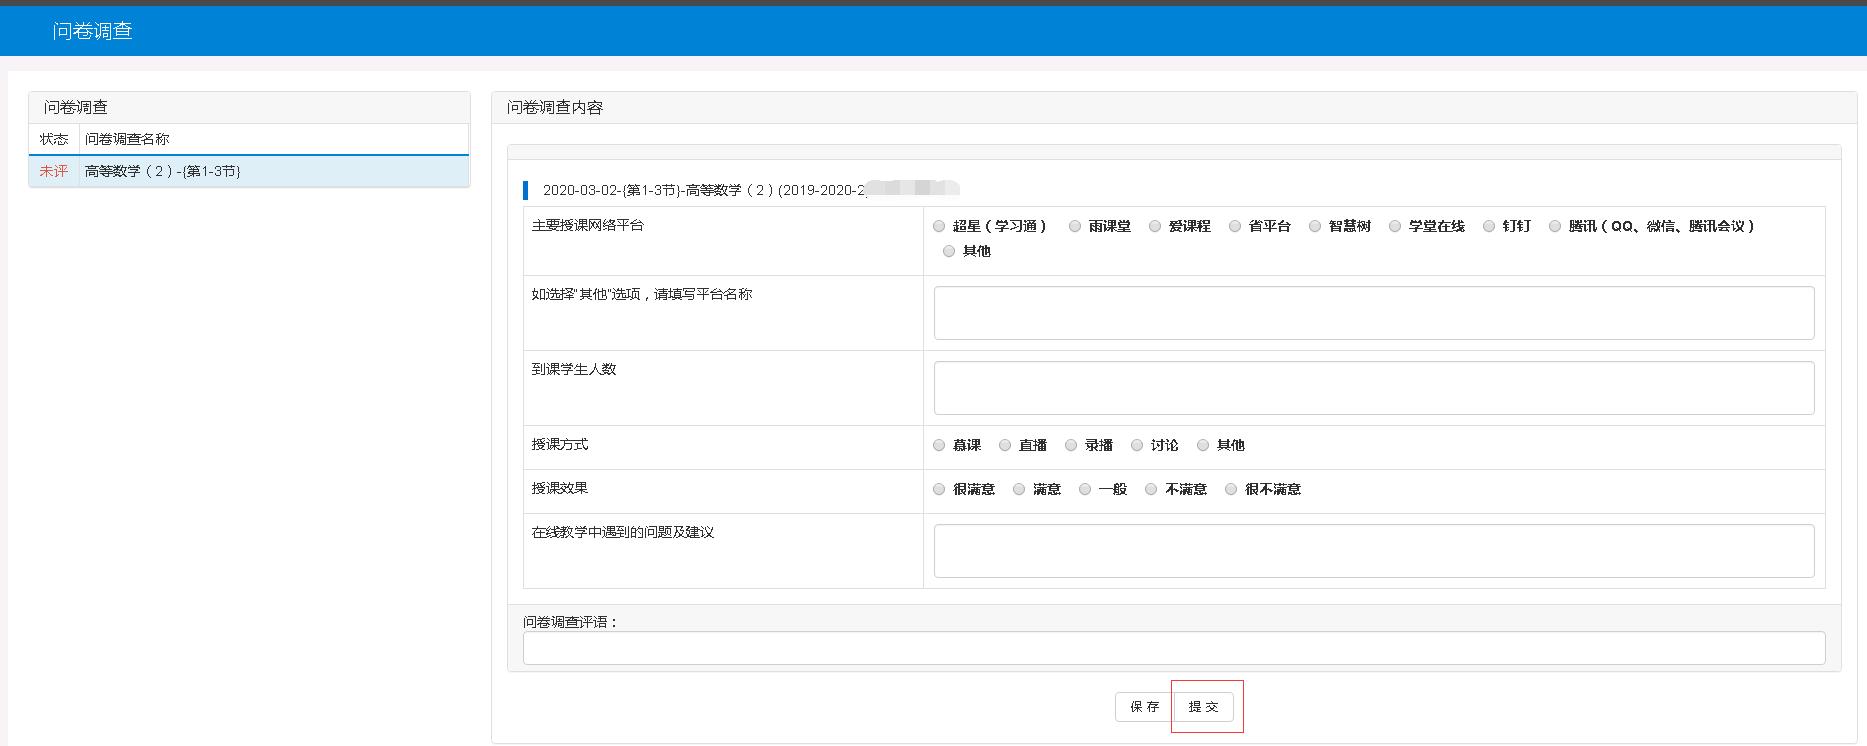Select the 超星（学习通）platform radio button

939,226
